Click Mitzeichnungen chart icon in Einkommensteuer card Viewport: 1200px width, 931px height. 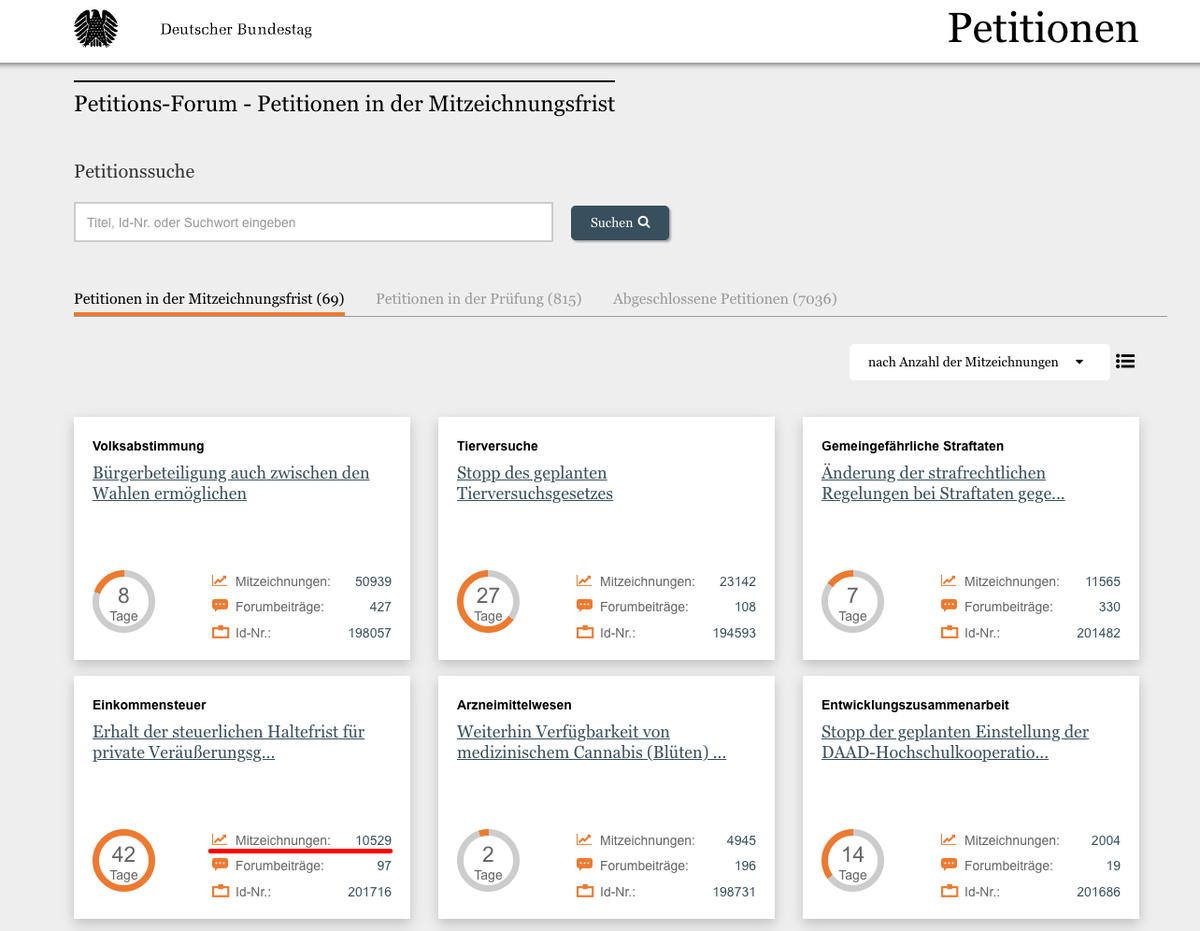(x=220, y=840)
